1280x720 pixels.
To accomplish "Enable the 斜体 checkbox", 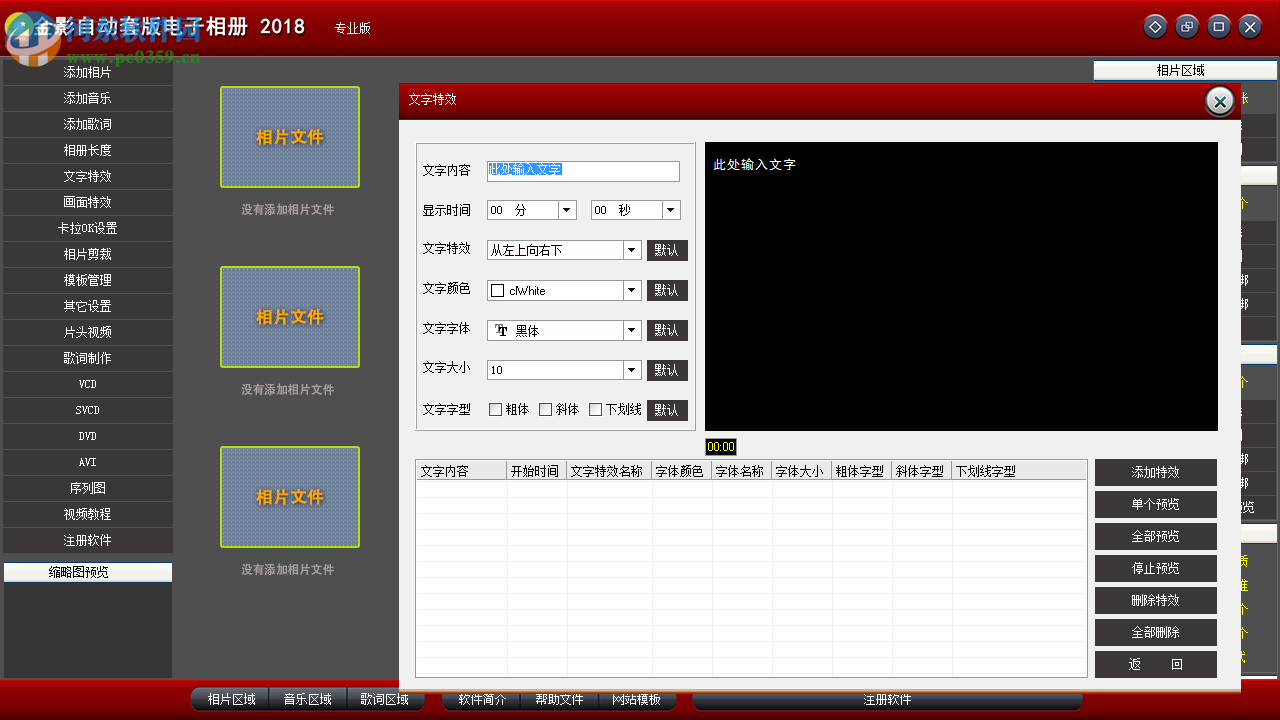I will 545,409.
